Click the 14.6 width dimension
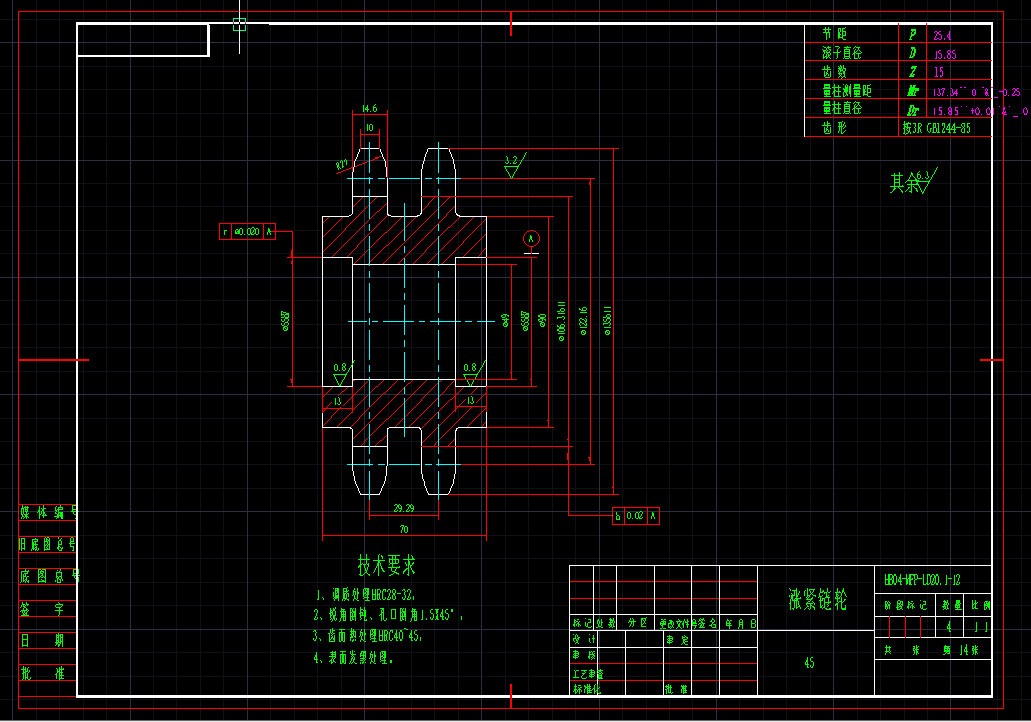The image size is (1031, 722). pos(370,108)
